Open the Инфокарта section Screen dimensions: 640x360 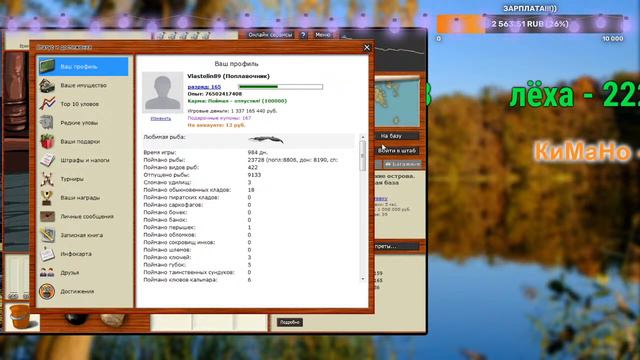pyautogui.click(x=83, y=254)
